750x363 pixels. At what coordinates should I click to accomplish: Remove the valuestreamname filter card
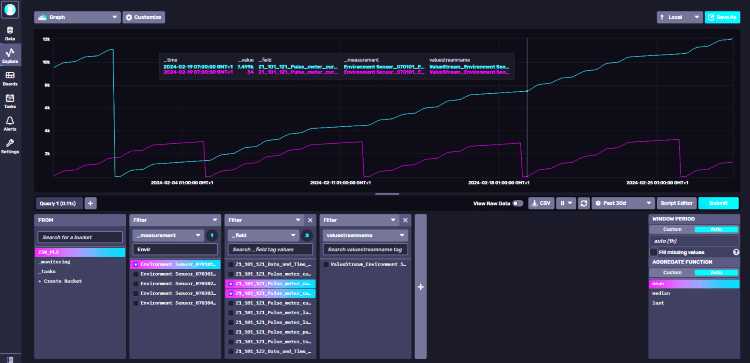tap(405, 220)
